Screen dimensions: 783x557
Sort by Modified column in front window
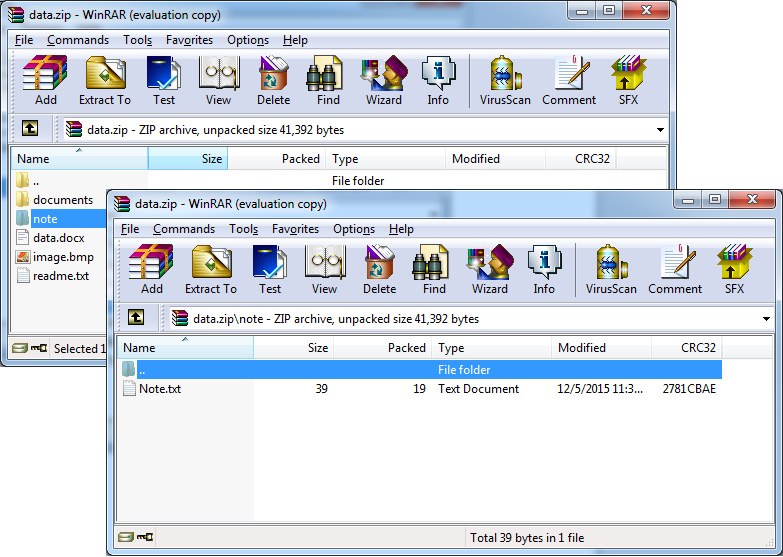pos(601,347)
